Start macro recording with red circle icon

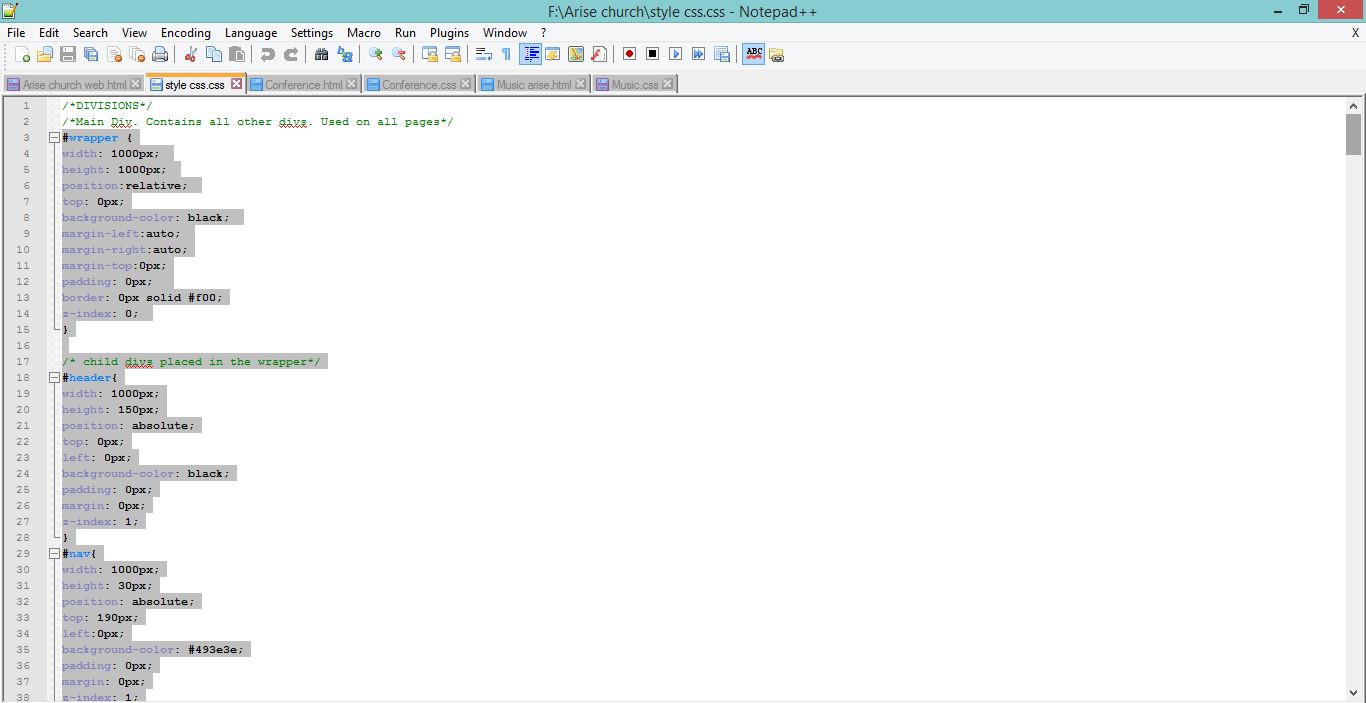(629, 54)
